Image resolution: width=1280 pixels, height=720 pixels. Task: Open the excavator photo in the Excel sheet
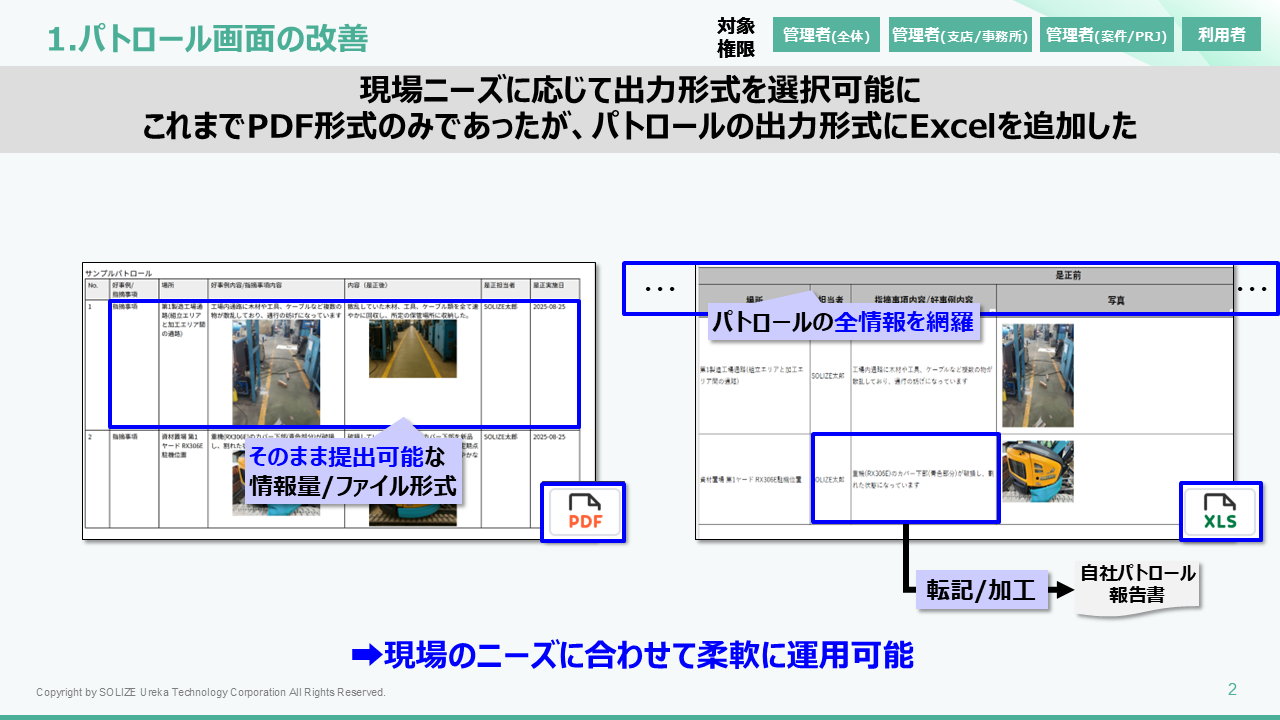pyautogui.click(x=1037, y=471)
